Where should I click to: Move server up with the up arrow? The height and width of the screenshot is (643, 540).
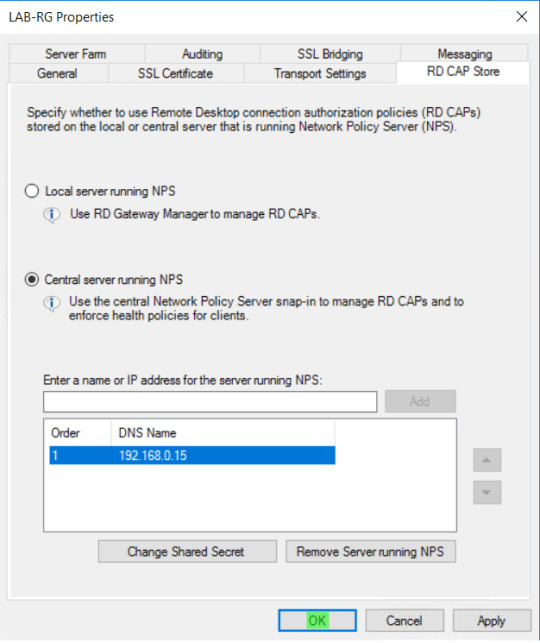[487, 460]
